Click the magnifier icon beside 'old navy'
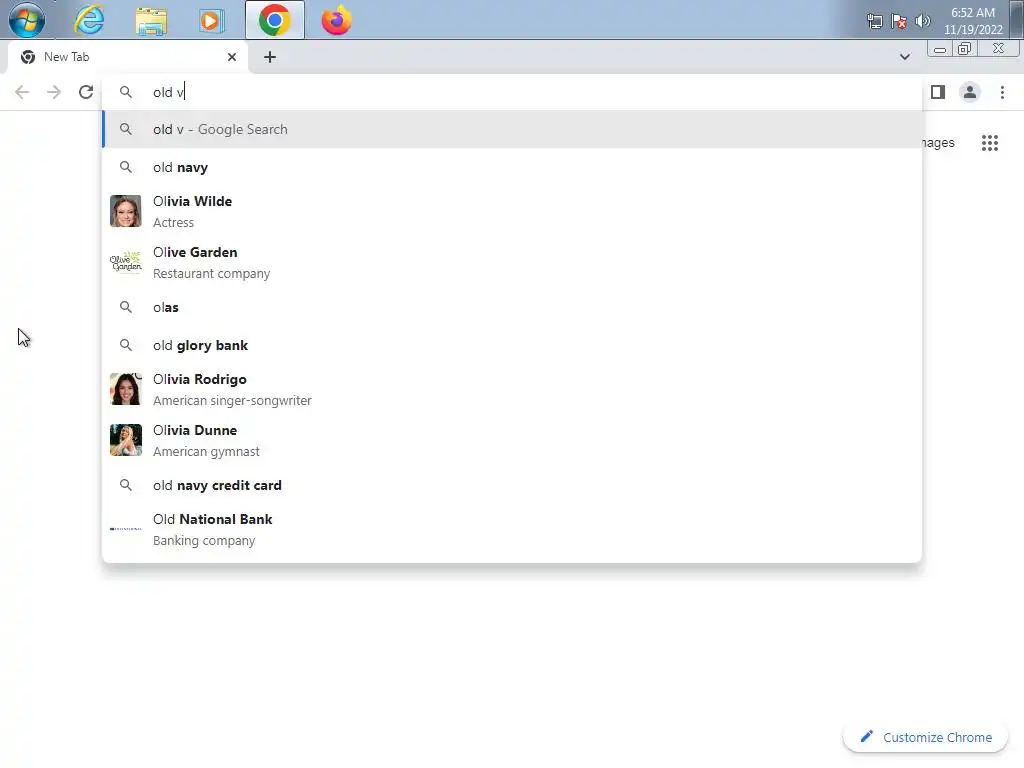1024x768 pixels. pyautogui.click(x=125, y=167)
